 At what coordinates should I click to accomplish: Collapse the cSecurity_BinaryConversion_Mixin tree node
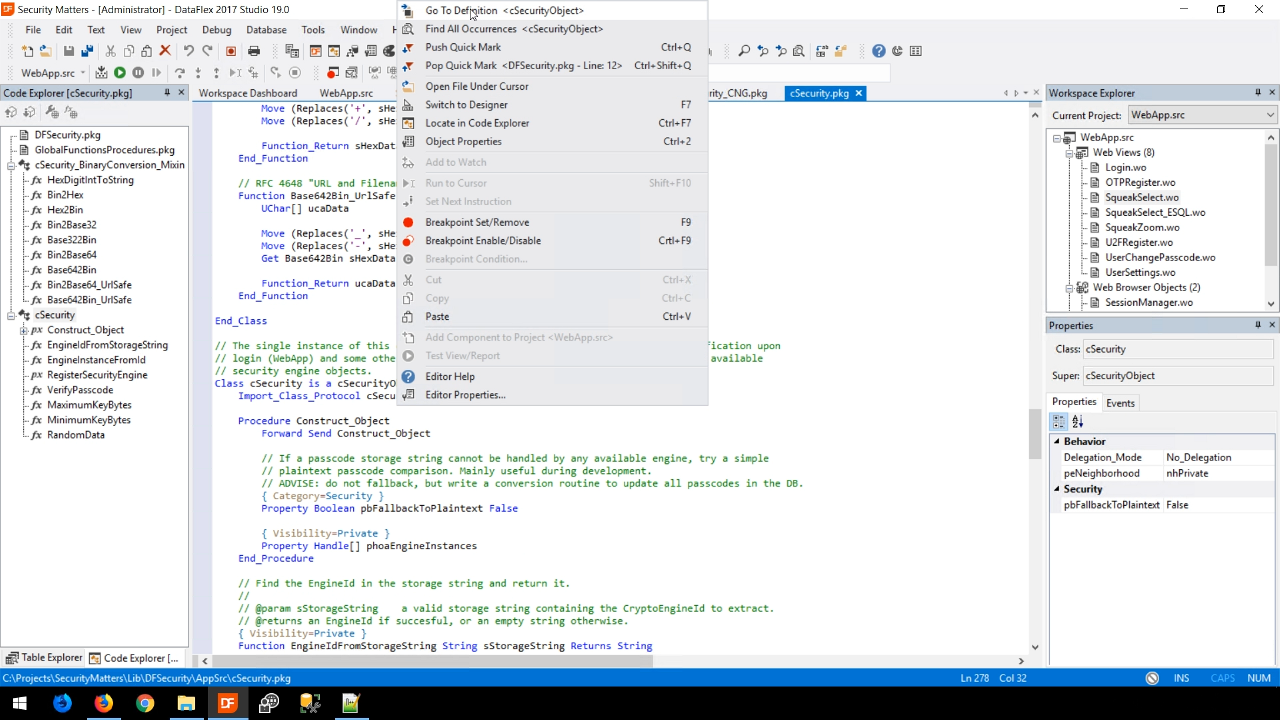(x=11, y=165)
